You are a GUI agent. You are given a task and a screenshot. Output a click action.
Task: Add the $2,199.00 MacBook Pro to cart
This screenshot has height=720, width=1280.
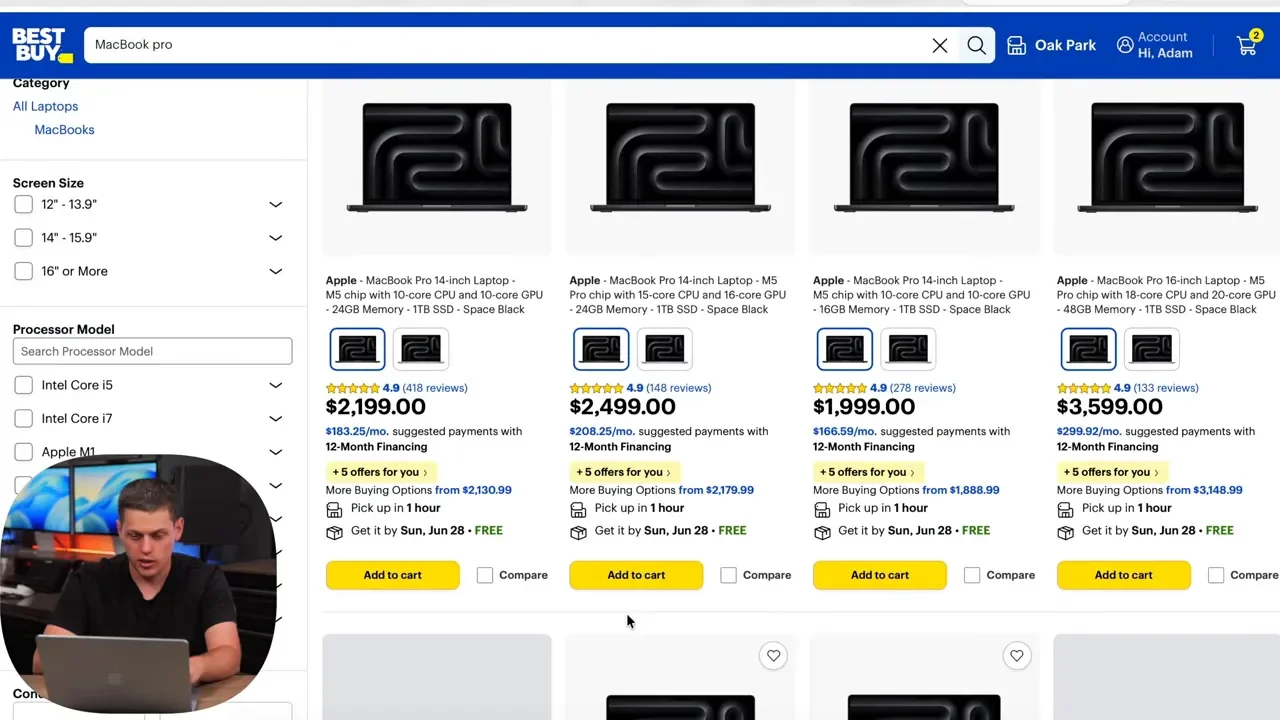[x=393, y=575]
